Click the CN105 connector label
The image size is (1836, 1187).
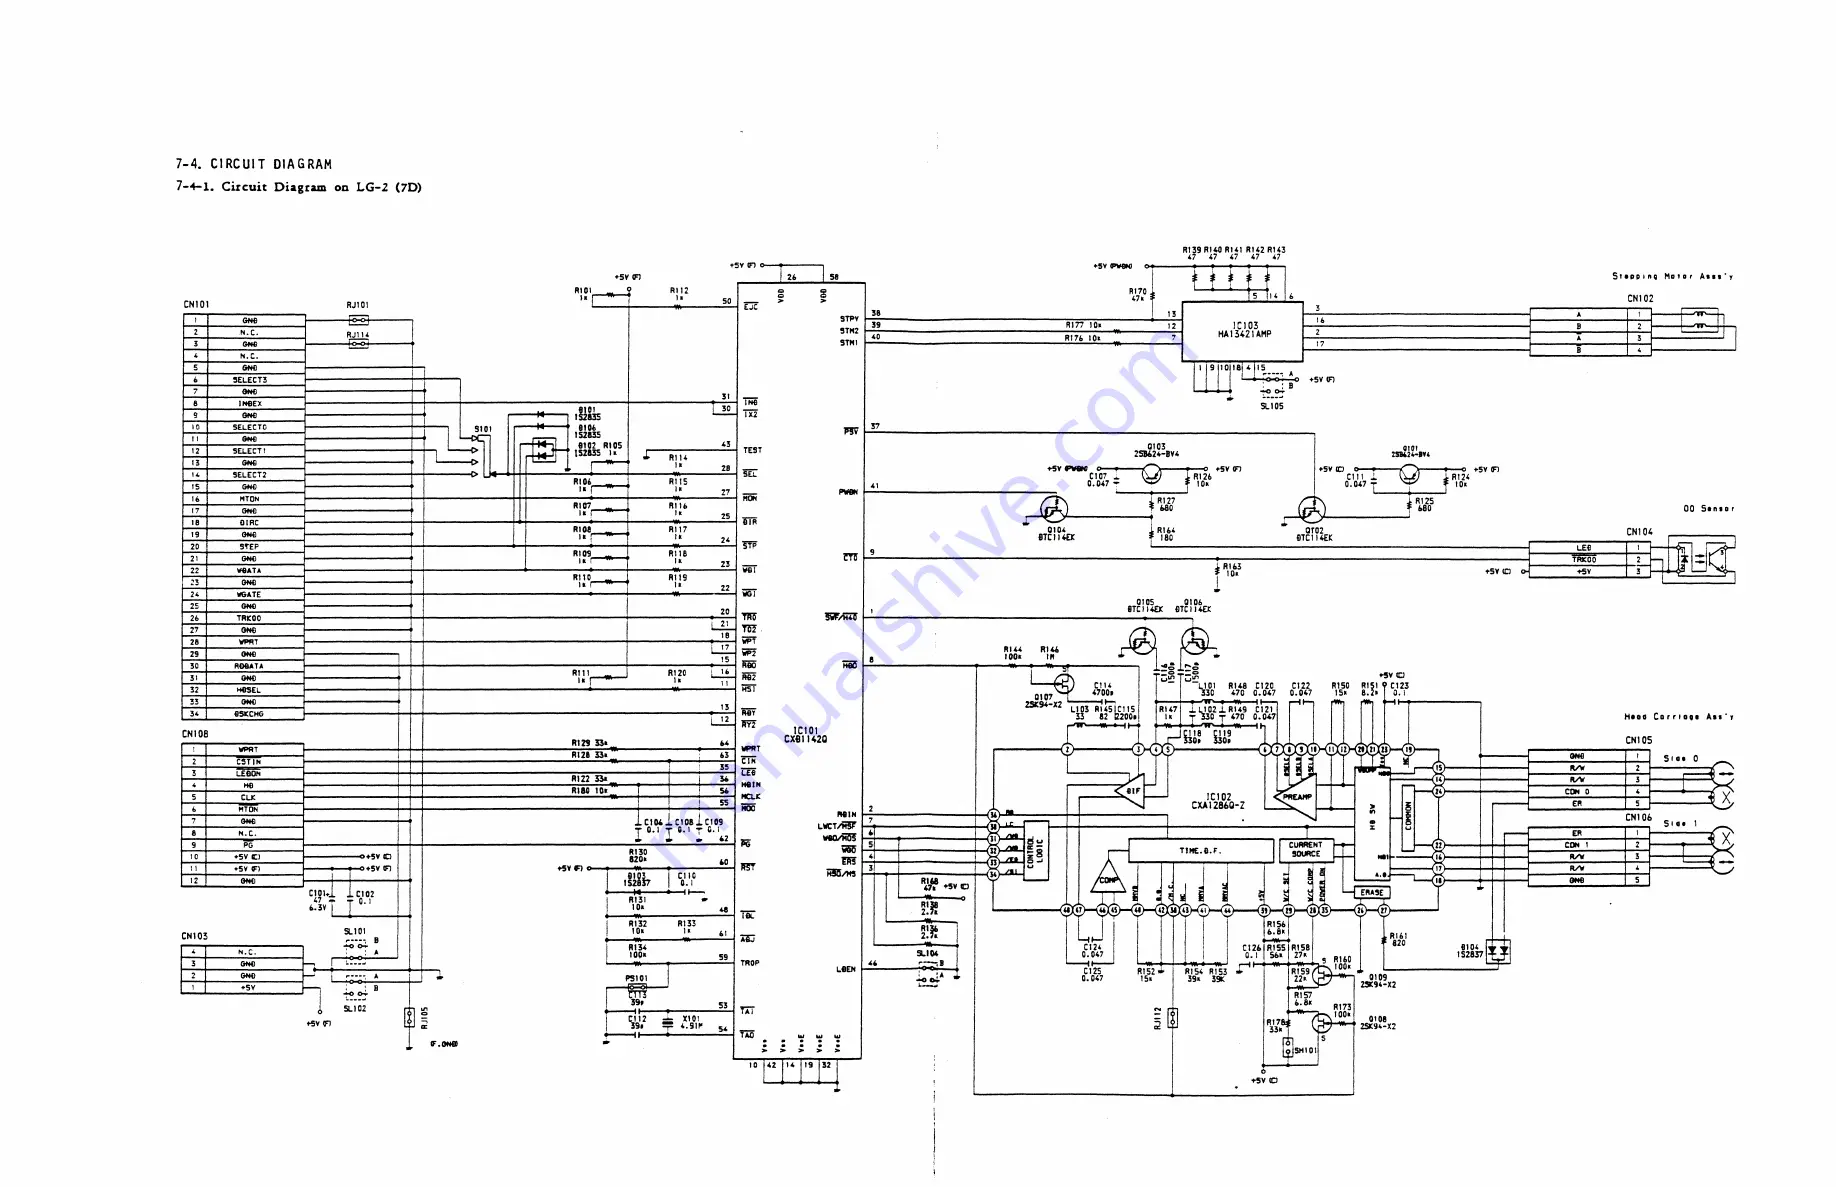pyautogui.click(x=1639, y=741)
